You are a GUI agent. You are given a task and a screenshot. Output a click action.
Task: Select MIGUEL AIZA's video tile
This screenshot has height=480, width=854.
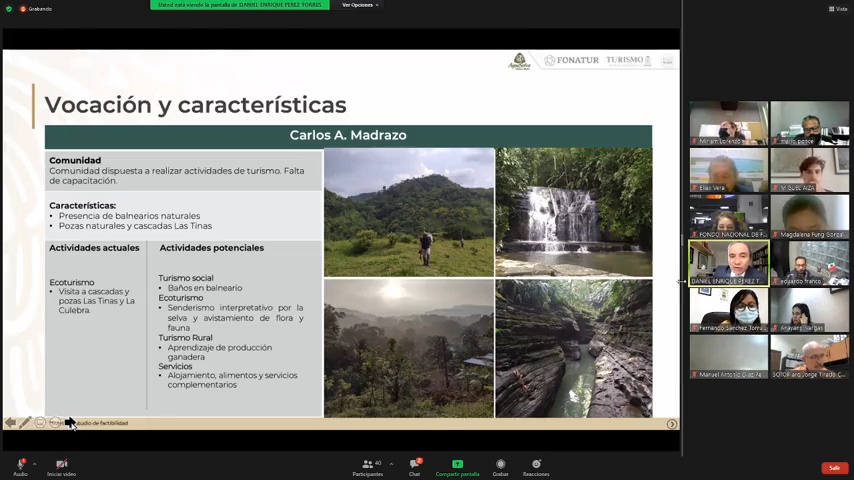pos(809,170)
